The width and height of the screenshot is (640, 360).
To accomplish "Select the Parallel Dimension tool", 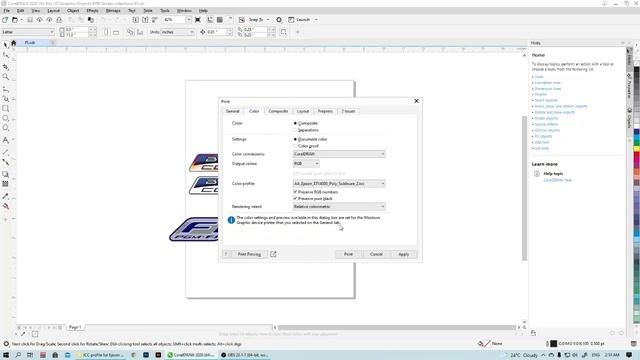I will [6, 152].
